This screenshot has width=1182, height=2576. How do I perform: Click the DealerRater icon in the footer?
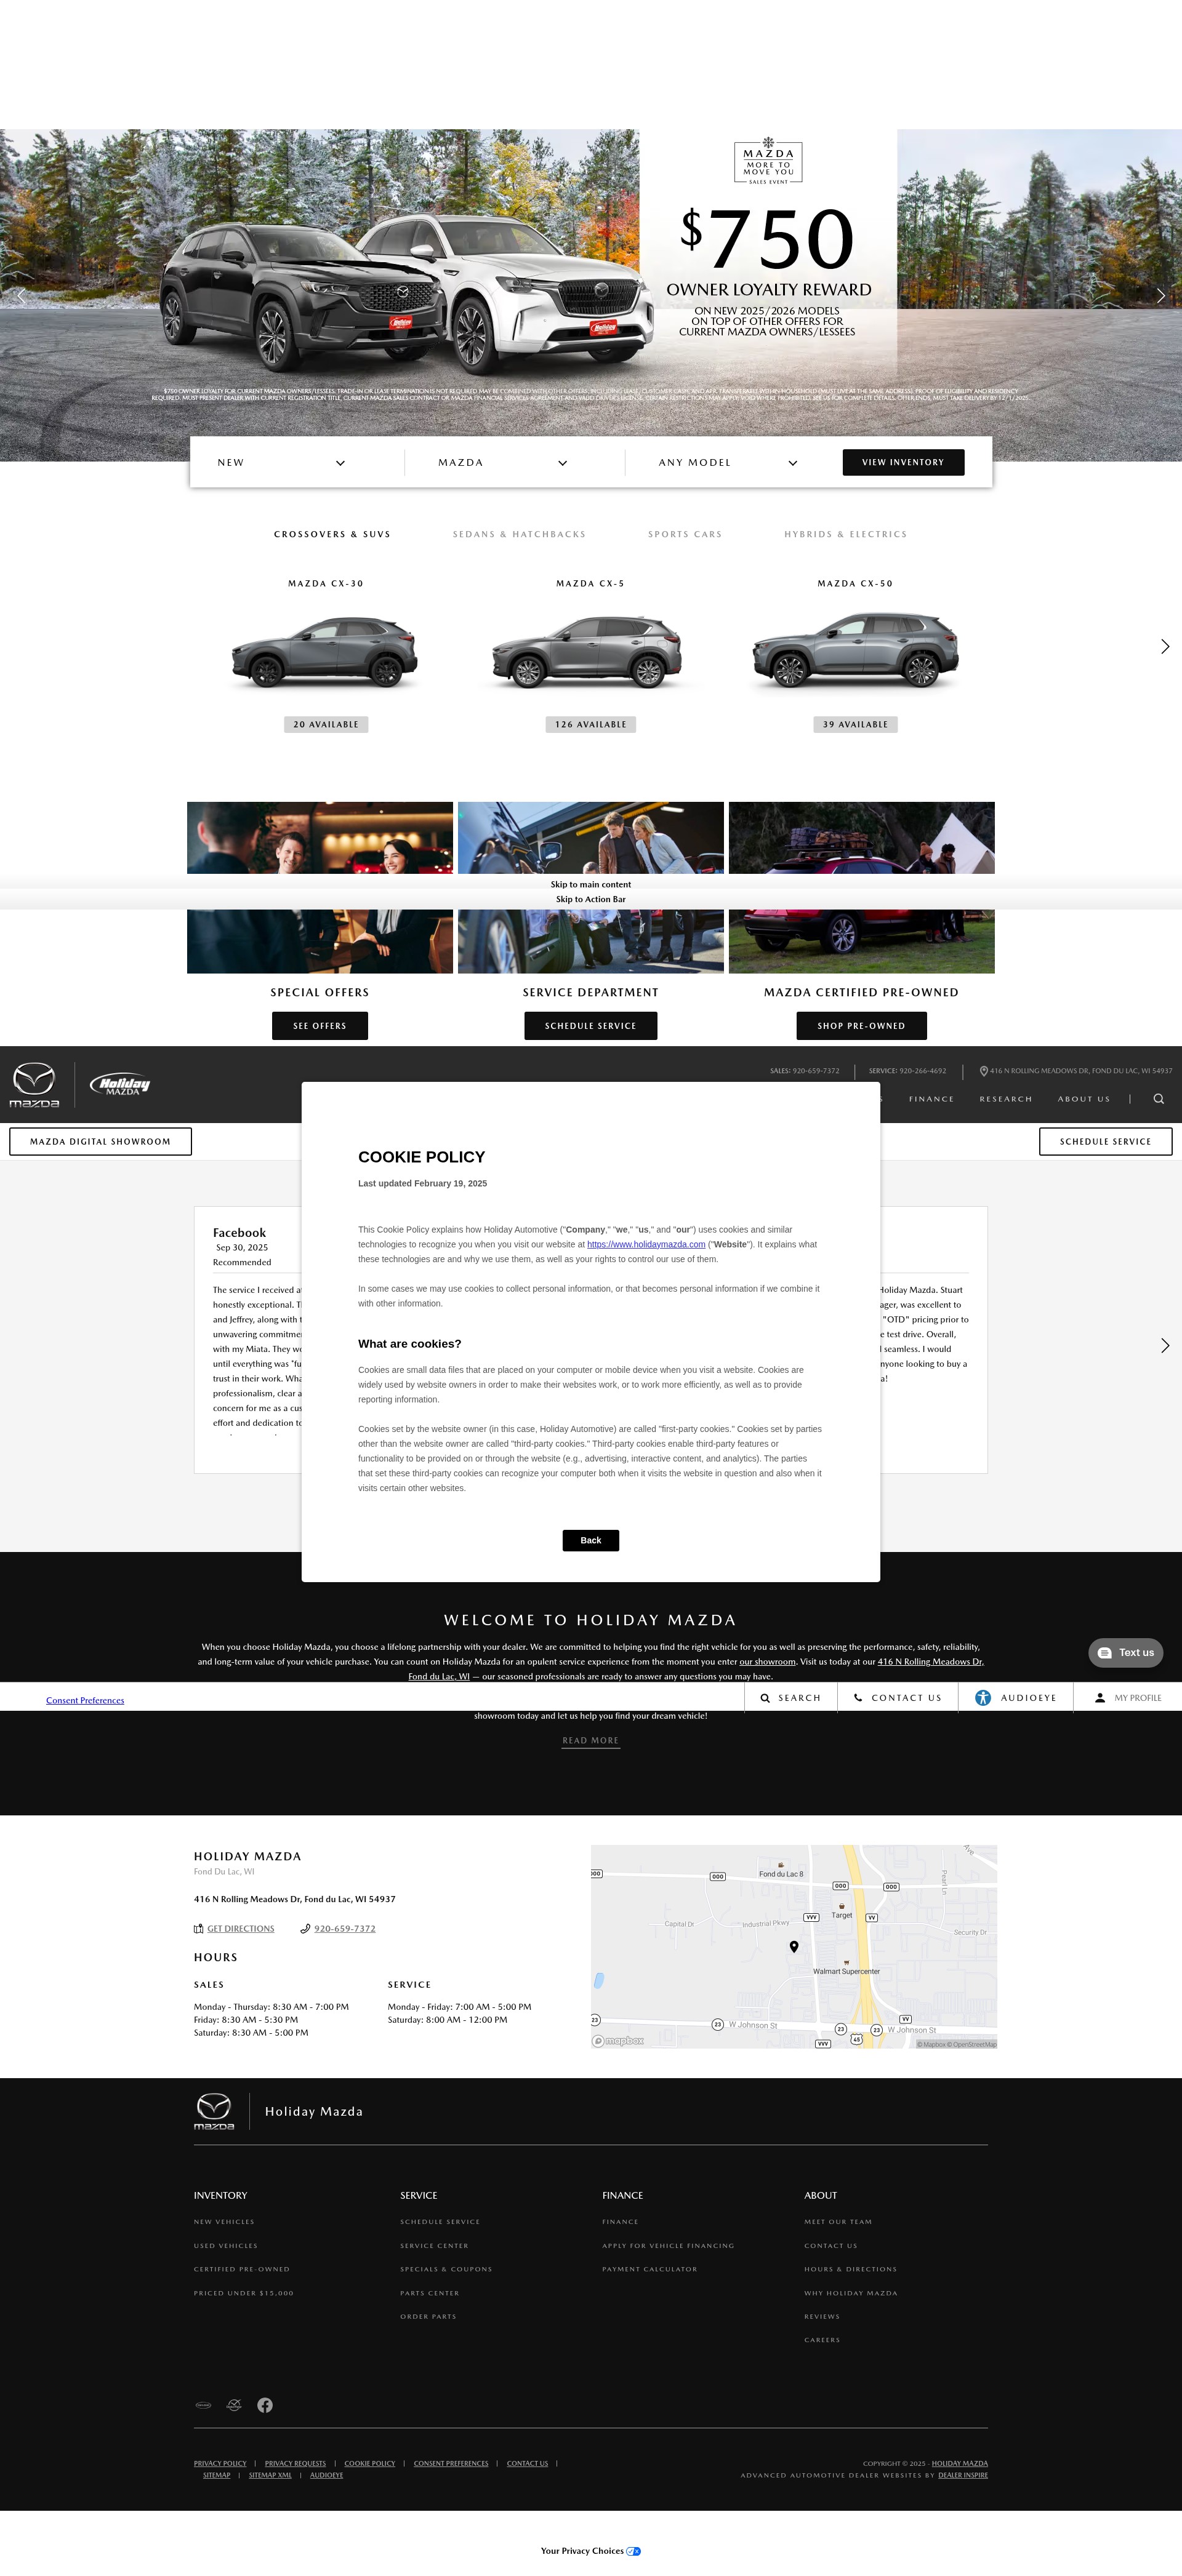tap(234, 2405)
